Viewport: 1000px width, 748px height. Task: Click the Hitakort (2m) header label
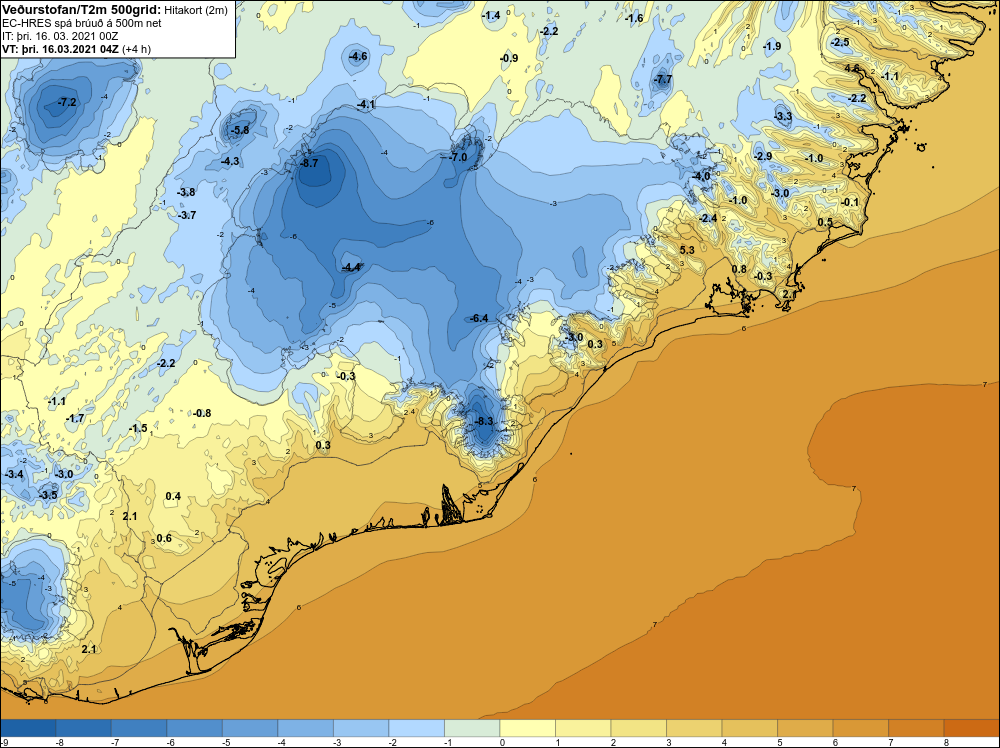[x=196, y=11]
